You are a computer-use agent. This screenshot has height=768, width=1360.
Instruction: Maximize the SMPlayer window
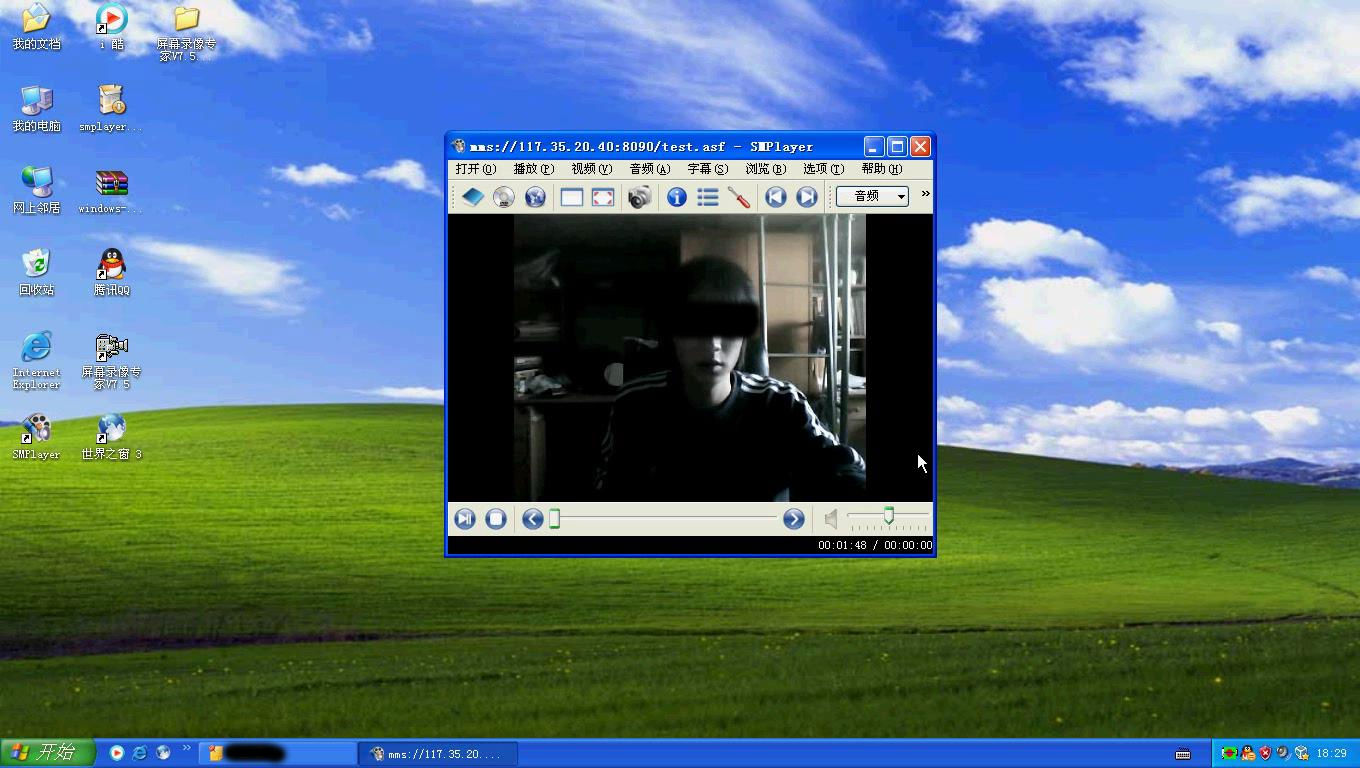tap(897, 146)
